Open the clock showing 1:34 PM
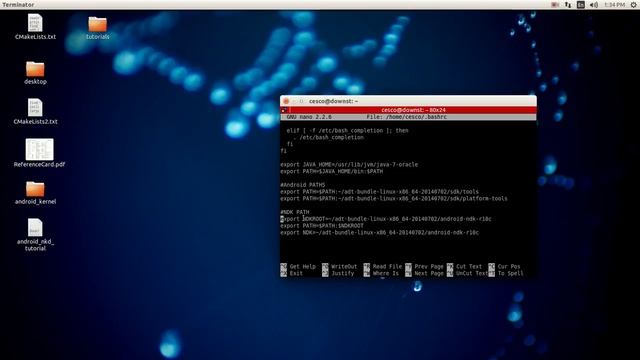Image resolution: width=640 pixels, height=360 pixels. [614, 5]
